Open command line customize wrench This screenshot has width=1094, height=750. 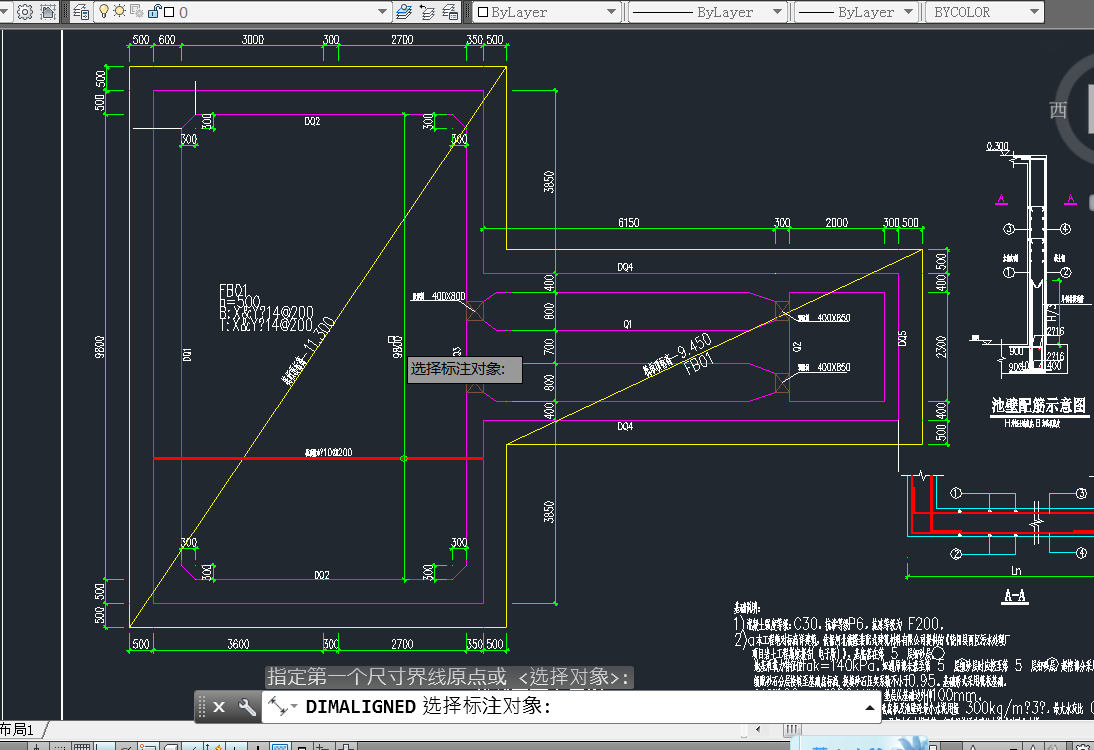pyautogui.click(x=247, y=707)
